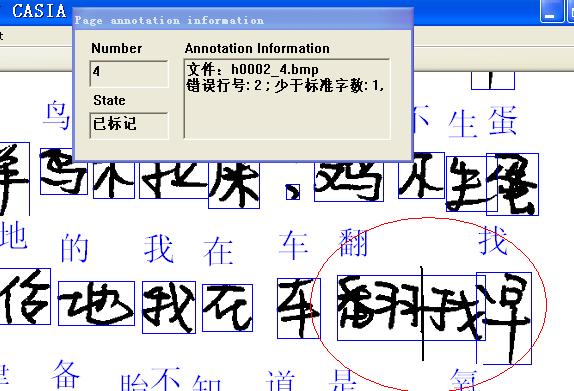574x391 pixels.
Task: Click the State field showing 已标记
Action: [x=129, y=125]
